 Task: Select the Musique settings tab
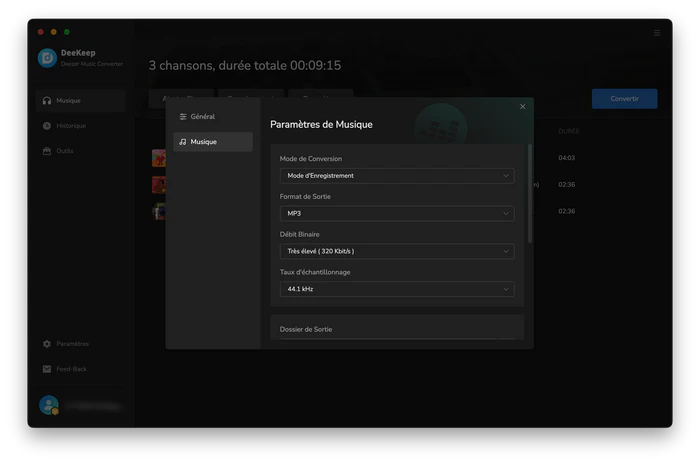[x=213, y=142]
